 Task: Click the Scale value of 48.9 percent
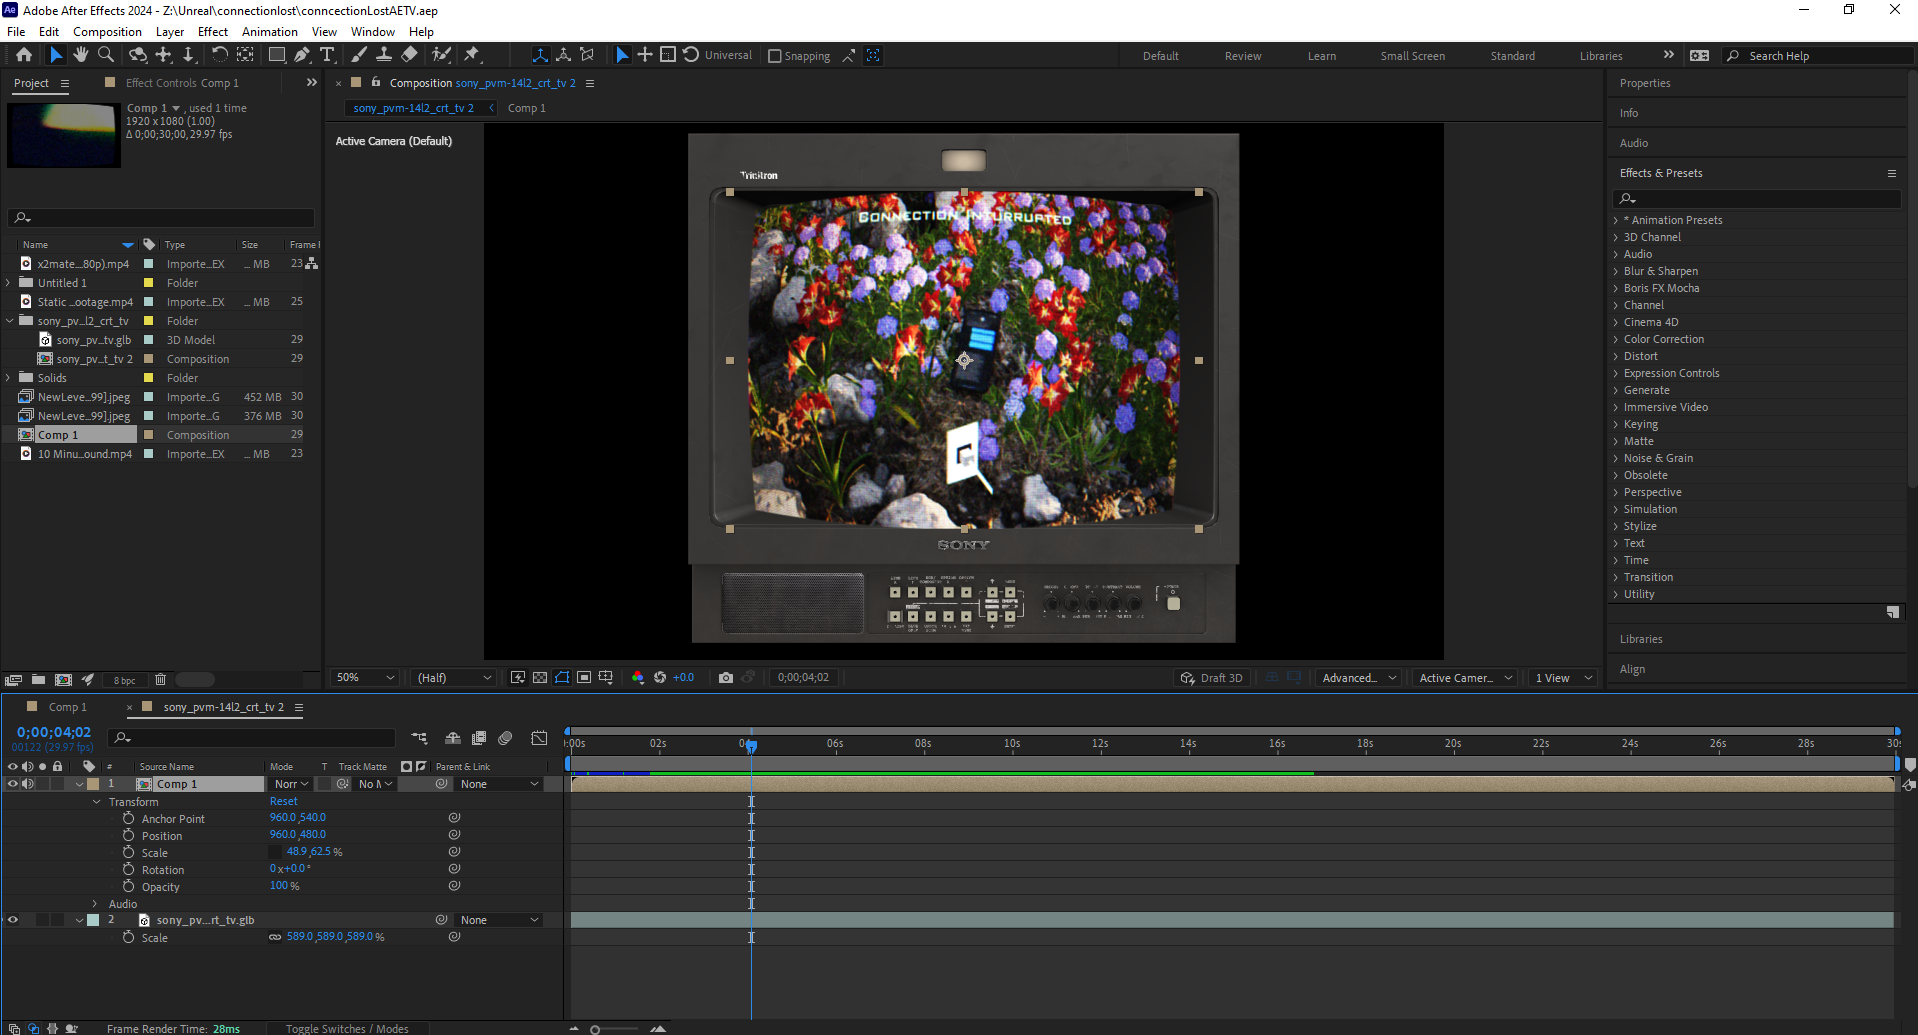[x=298, y=852]
